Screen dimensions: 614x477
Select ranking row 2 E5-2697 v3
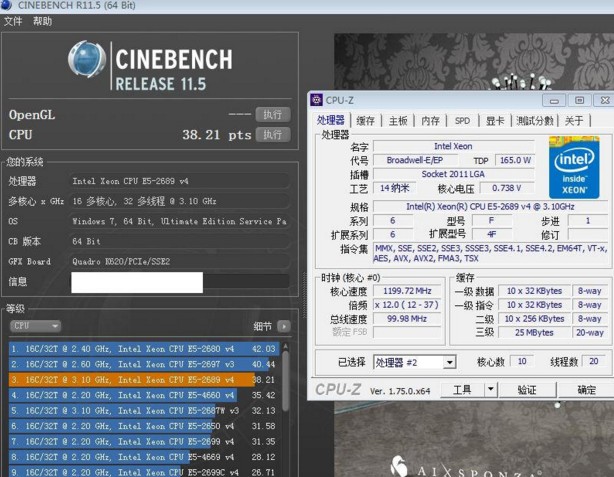[143, 364]
